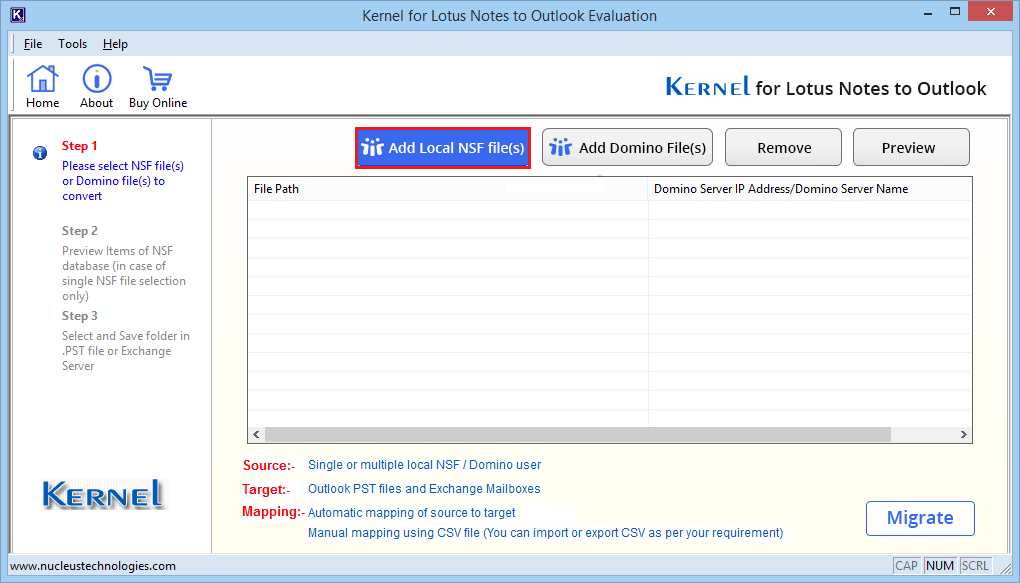
Task: Click the Step 3 heading
Action: tap(79, 316)
